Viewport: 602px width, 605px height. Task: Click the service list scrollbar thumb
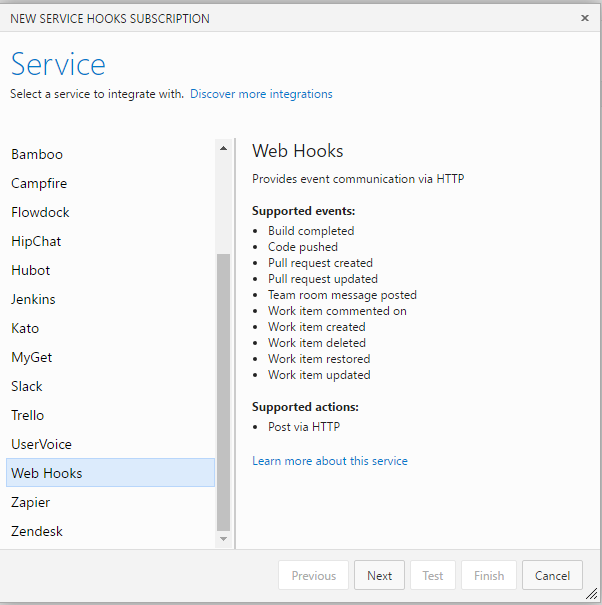[x=223, y=392]
